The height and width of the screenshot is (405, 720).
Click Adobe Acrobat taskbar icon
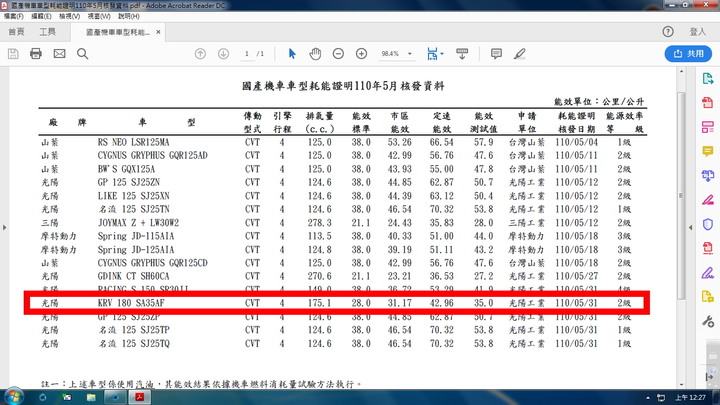[x=140, y=397]
